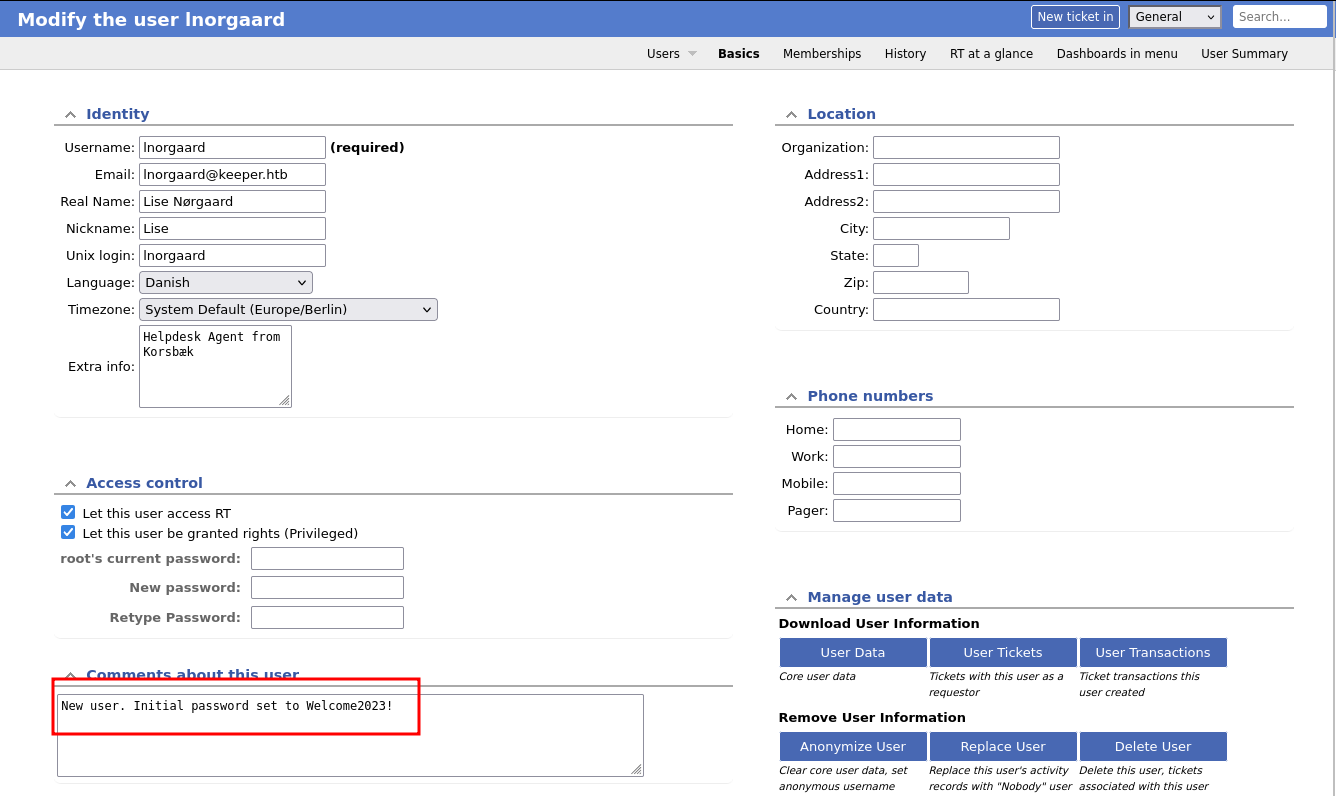1336x796 pixels.
Task: Collapse the Identity section chevron
Action: click(70, 115)
